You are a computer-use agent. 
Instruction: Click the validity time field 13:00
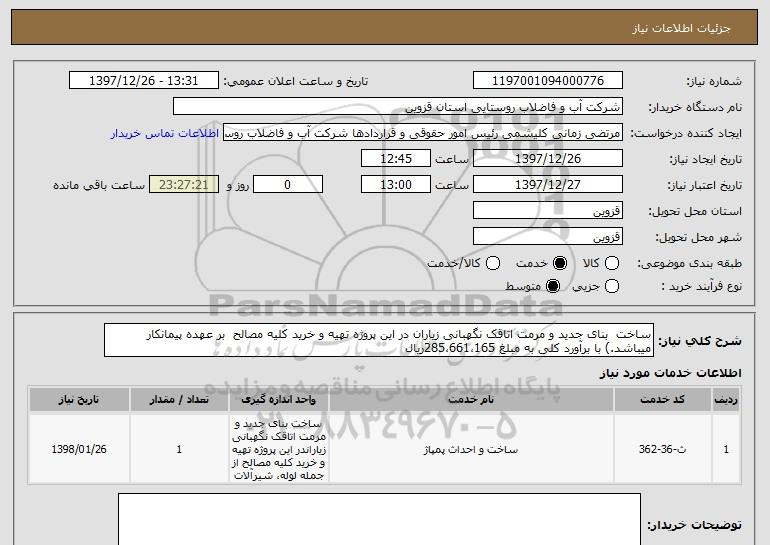coord(396,185)
